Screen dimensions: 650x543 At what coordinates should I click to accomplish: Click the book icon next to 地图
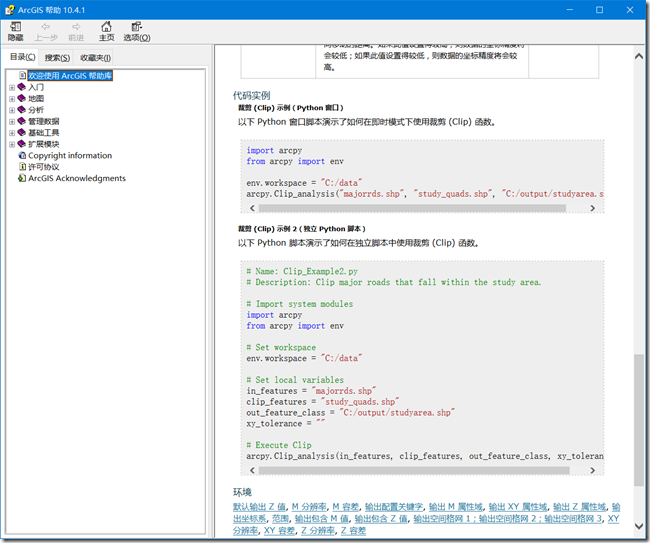(x=22, y=98)
